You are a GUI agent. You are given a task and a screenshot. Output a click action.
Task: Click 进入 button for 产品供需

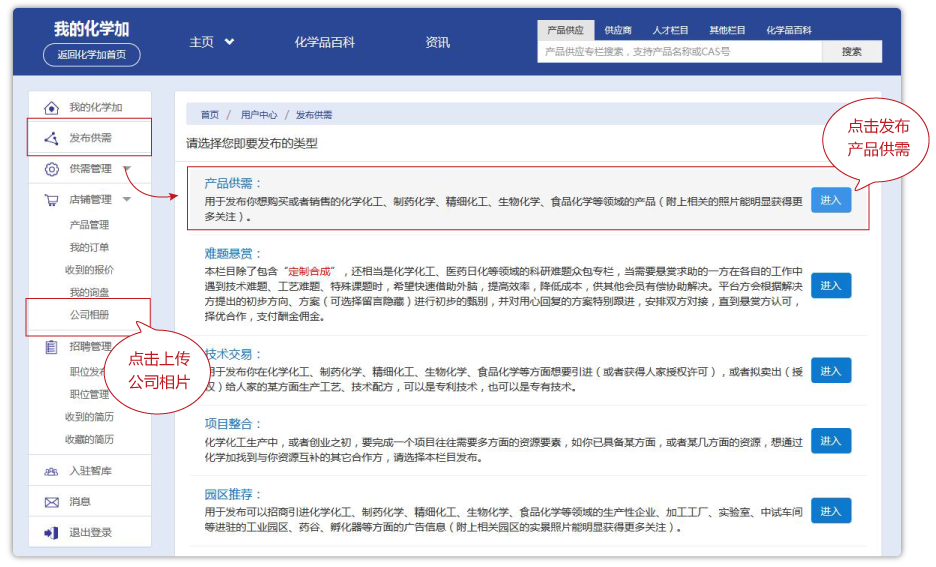pos(830,200)
